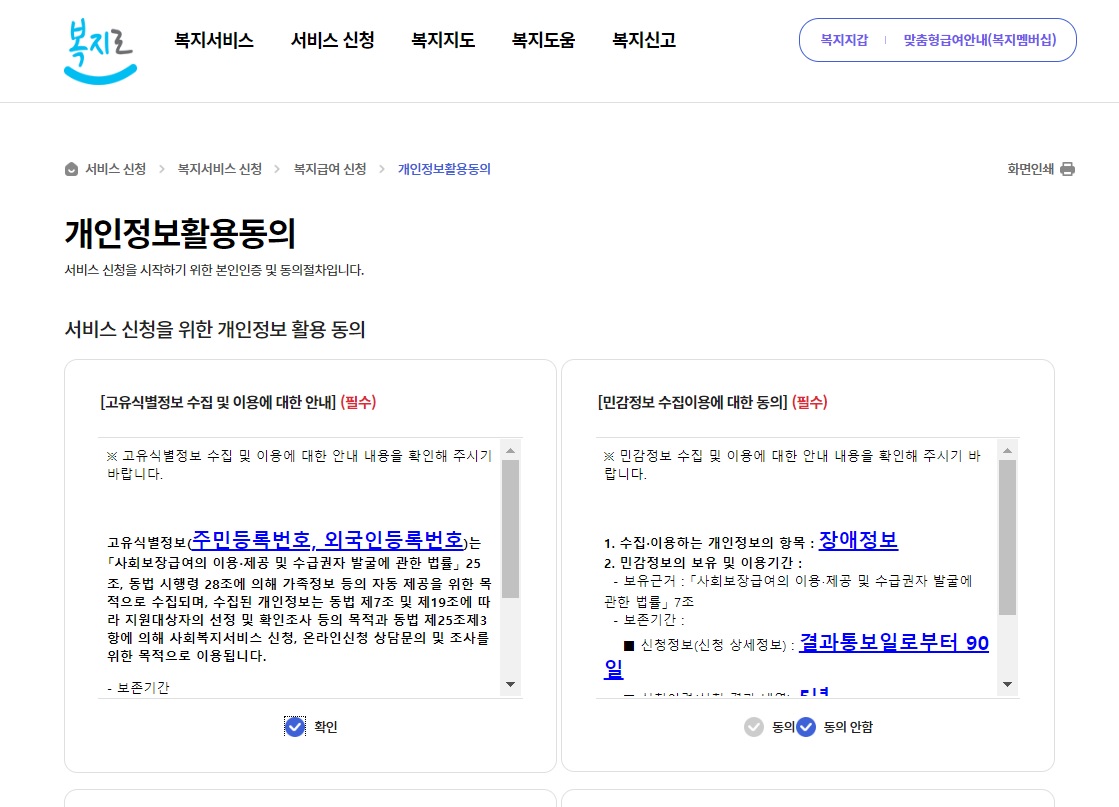
Task: Open the 복지서비스 menu
Action: [x=212, y=41]
